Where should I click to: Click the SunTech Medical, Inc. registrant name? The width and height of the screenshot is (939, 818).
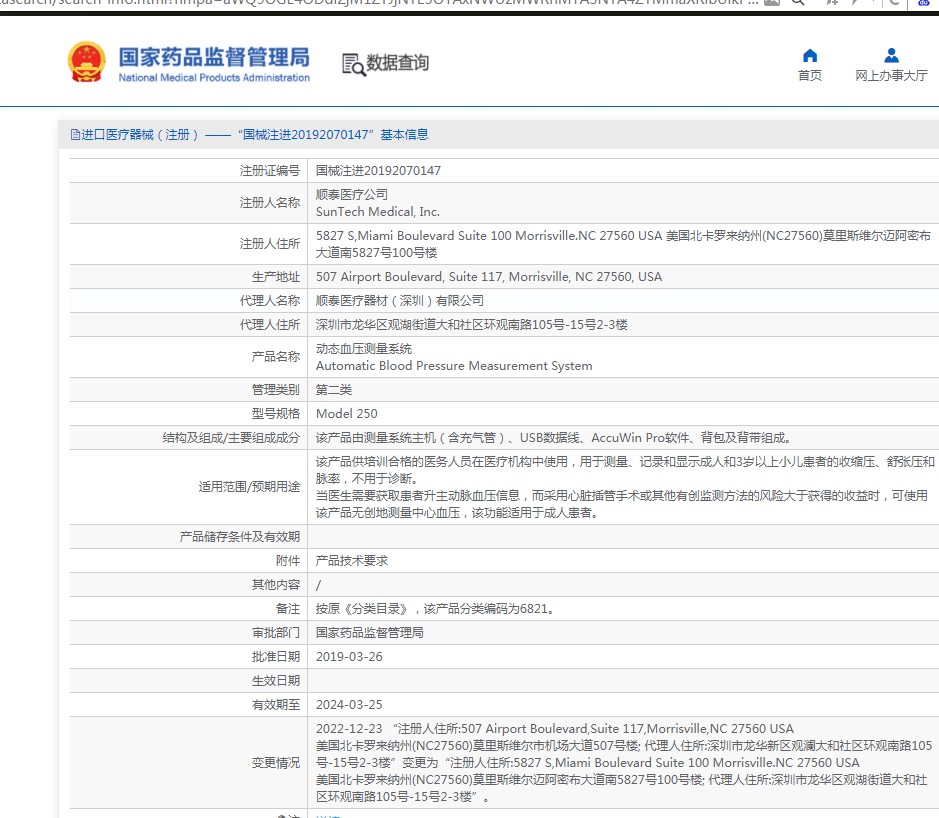point(377,212)
